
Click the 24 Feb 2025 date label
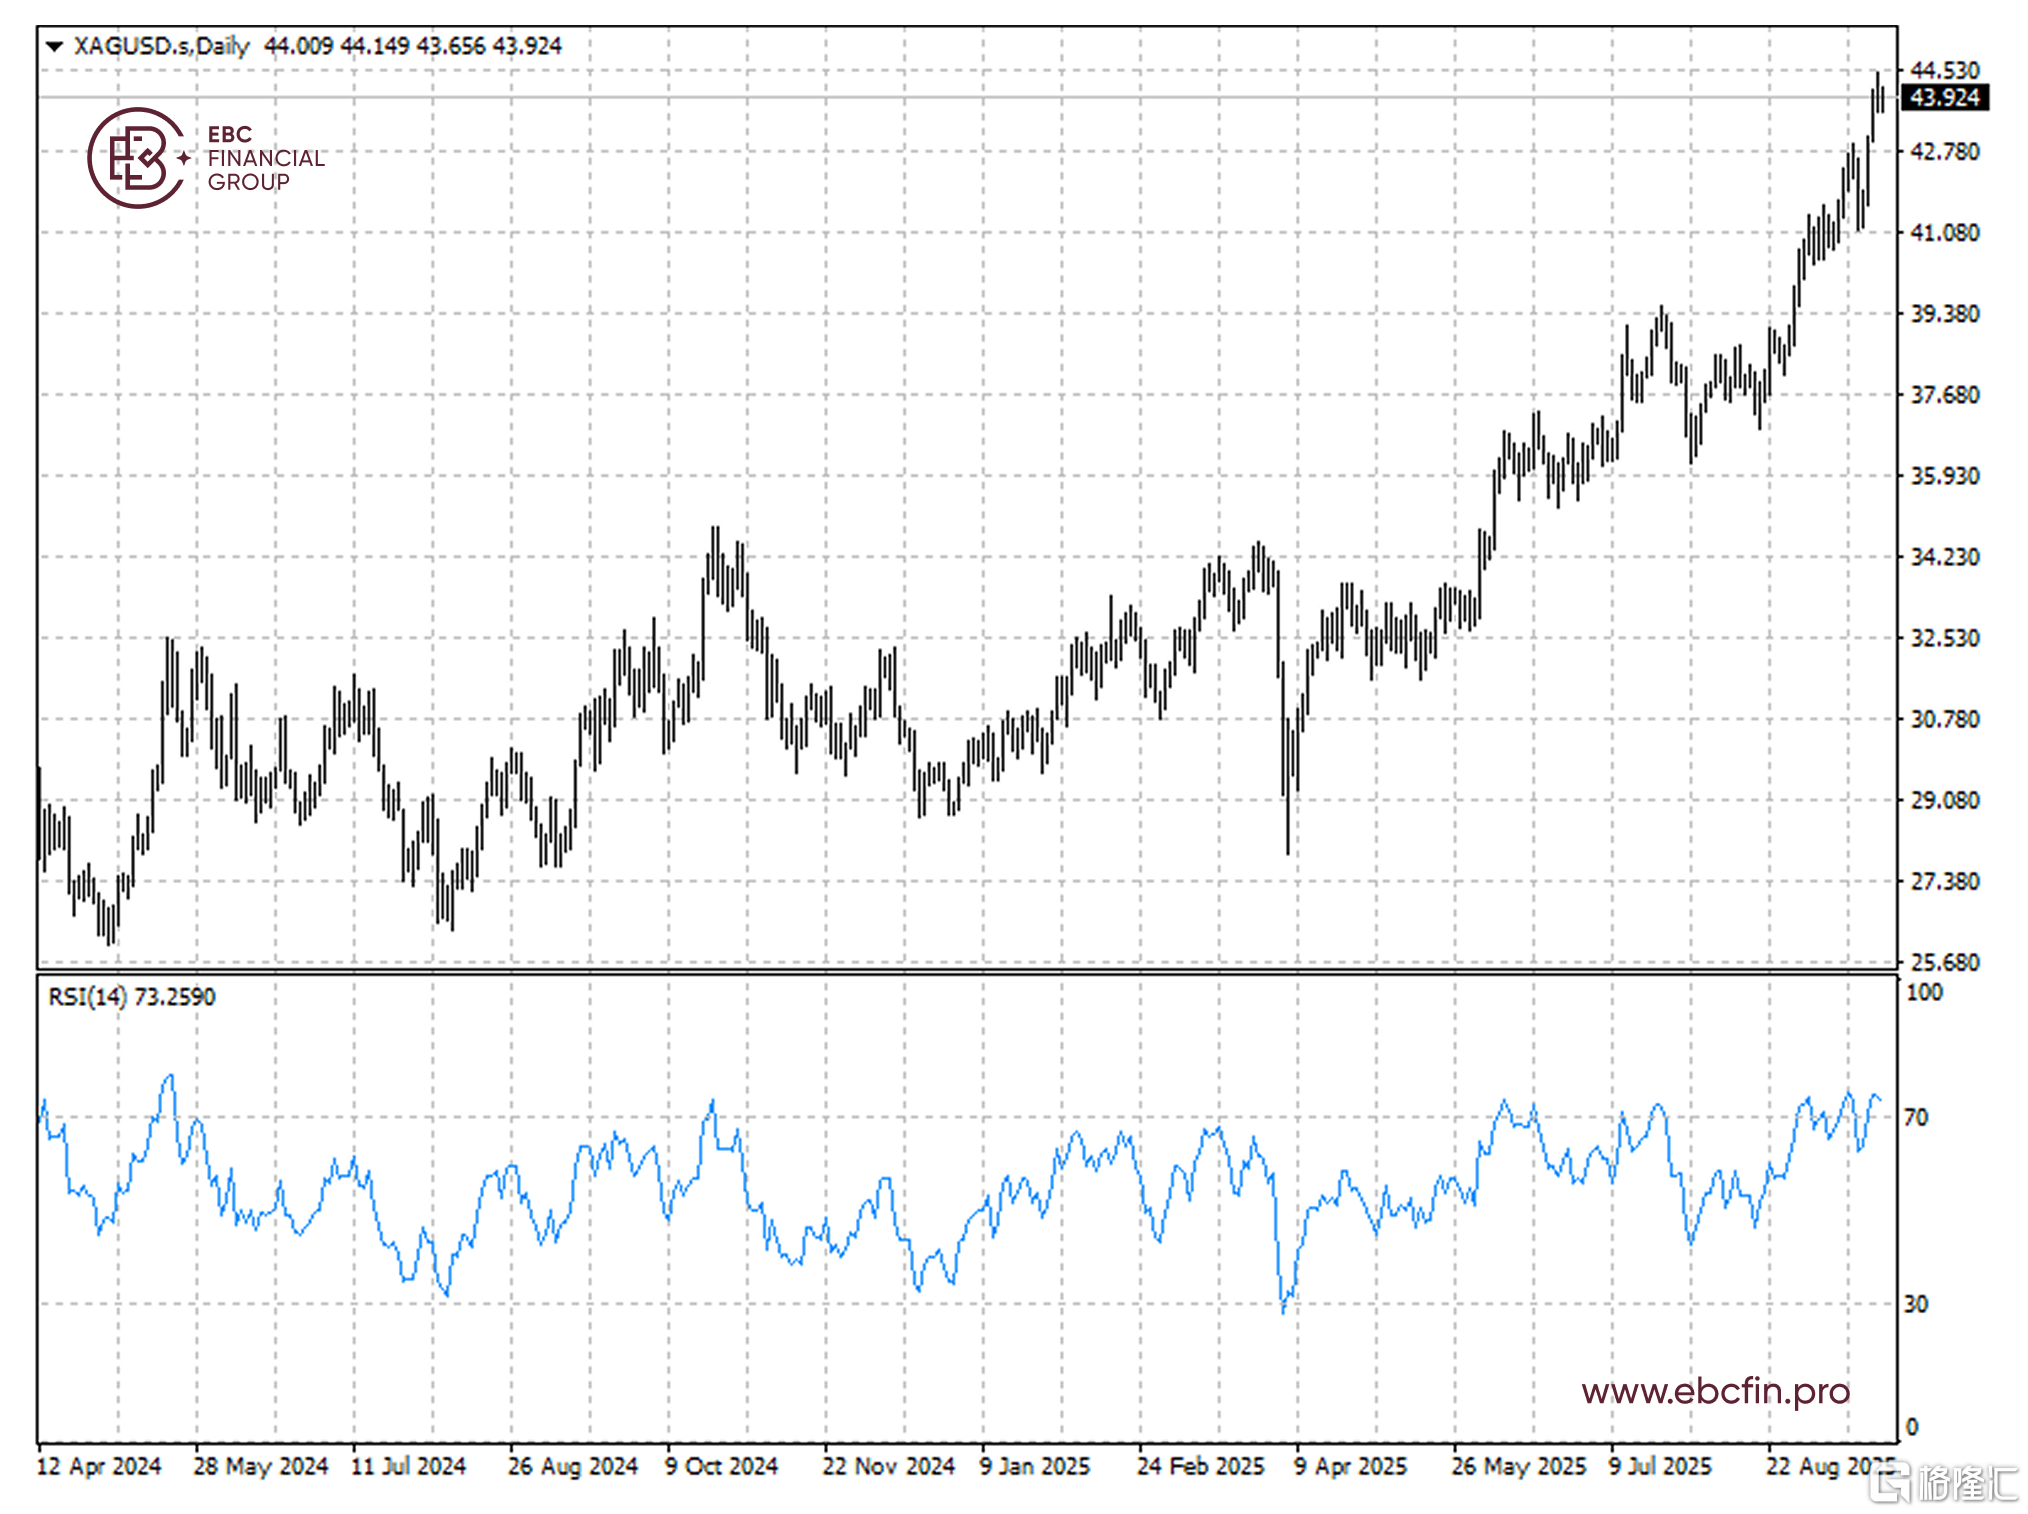pyautogui.click(x=1200, y=1467)
